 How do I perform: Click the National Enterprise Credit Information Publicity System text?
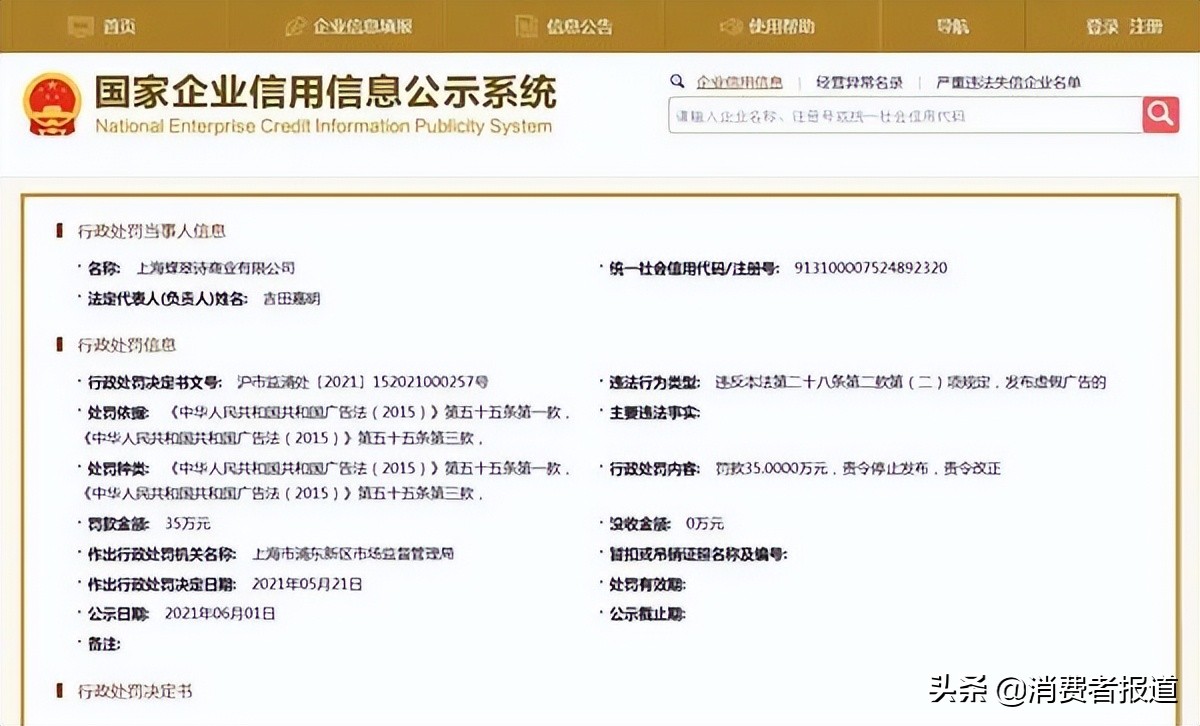[323, 126]
